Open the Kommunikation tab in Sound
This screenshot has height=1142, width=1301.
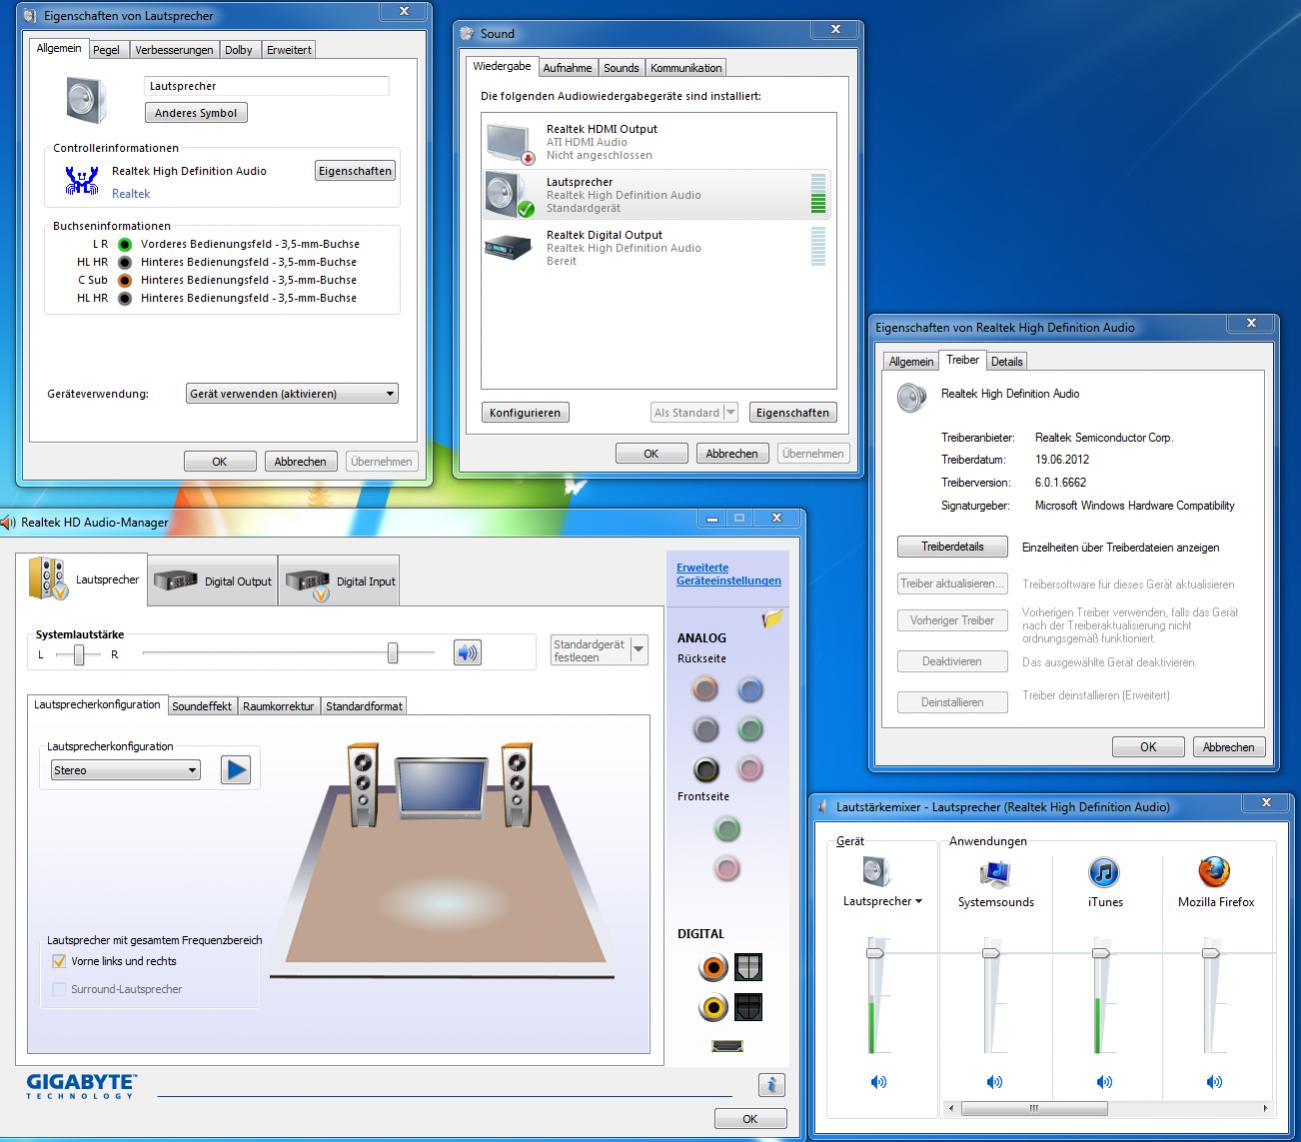(686, 68)
